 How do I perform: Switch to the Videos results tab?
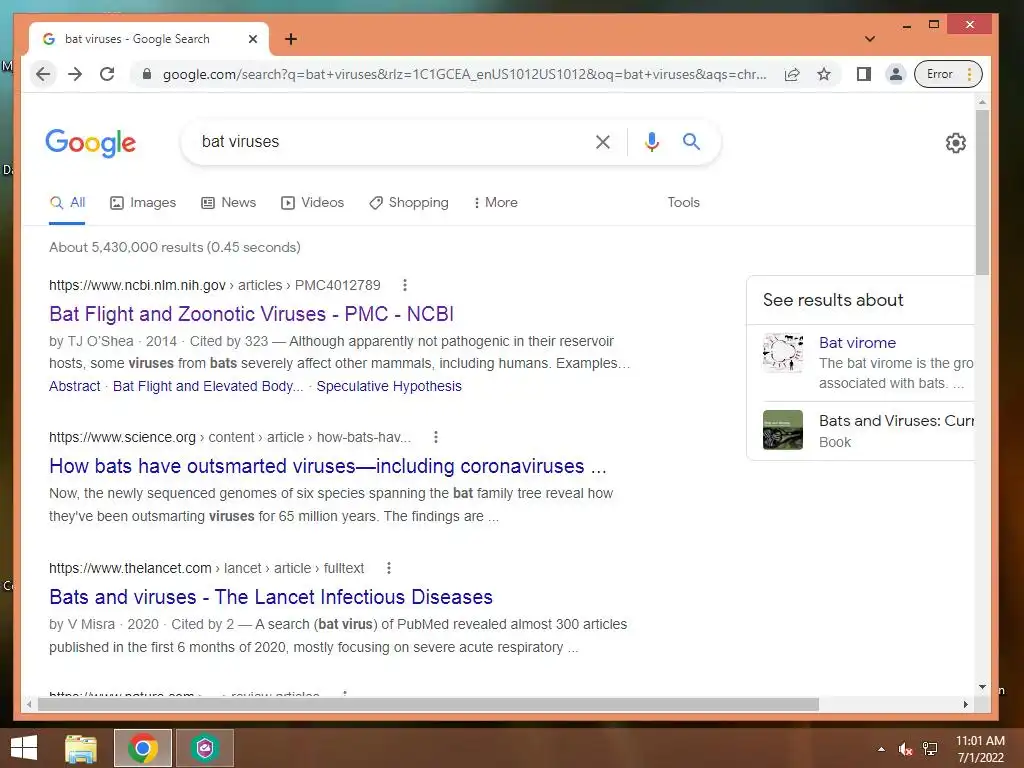pos(312,202)
